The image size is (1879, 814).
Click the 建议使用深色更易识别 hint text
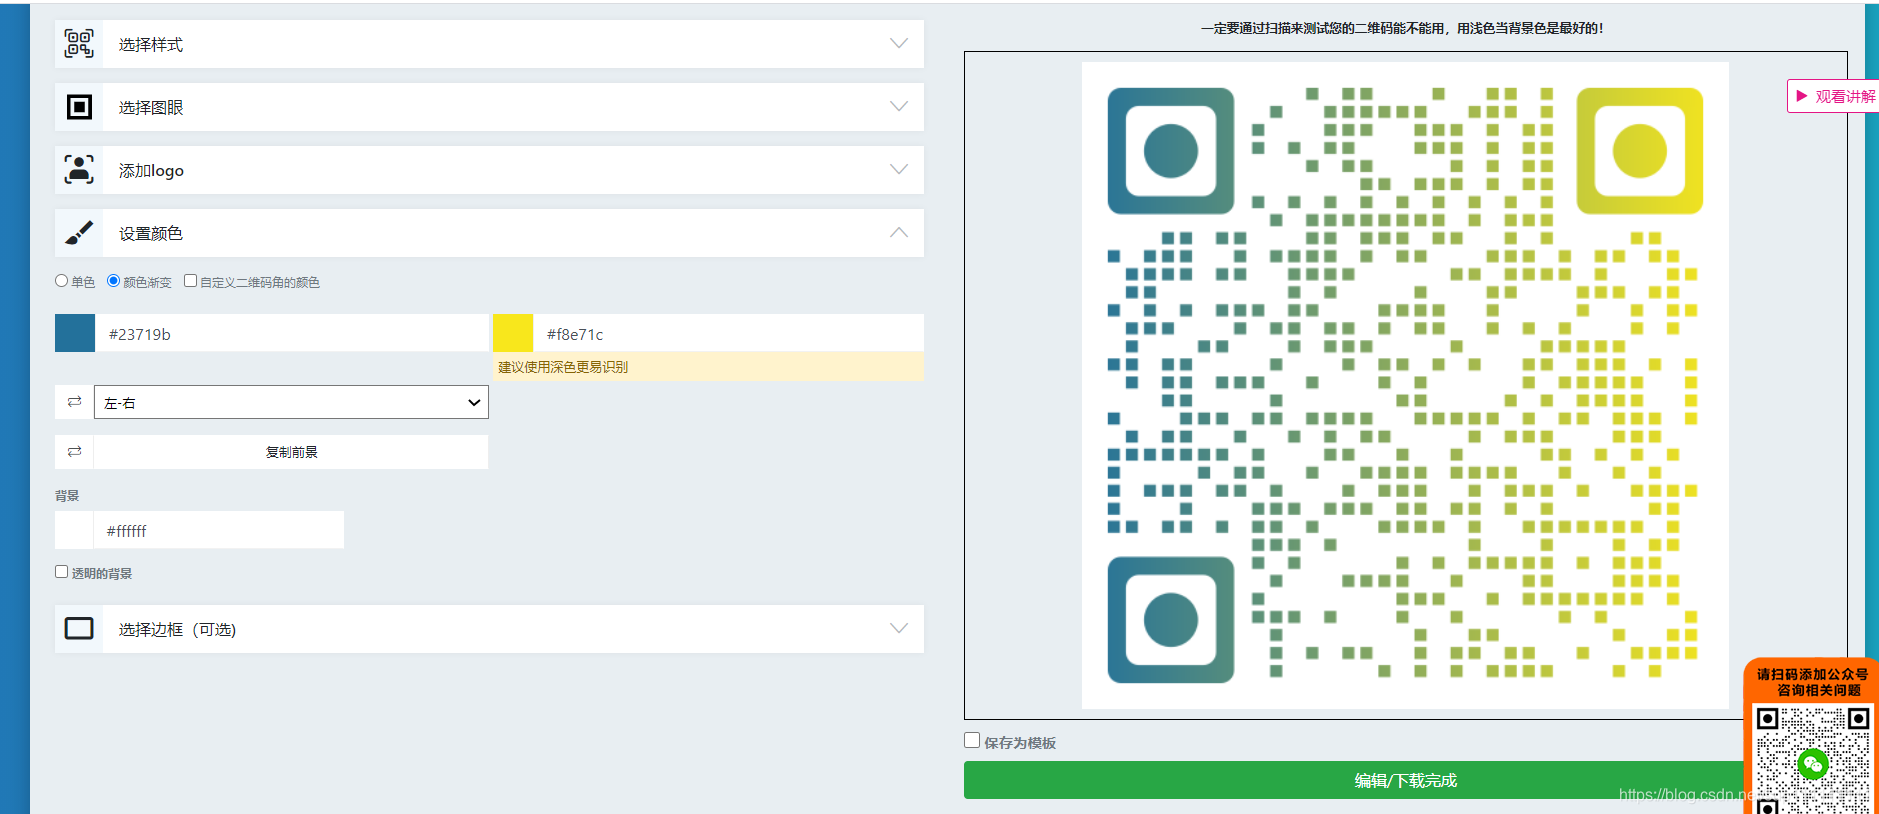(x=563, y=367)
